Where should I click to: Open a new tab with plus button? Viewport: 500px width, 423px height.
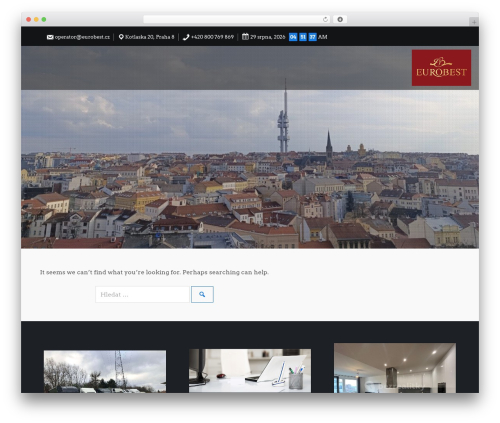coord(474,22)
